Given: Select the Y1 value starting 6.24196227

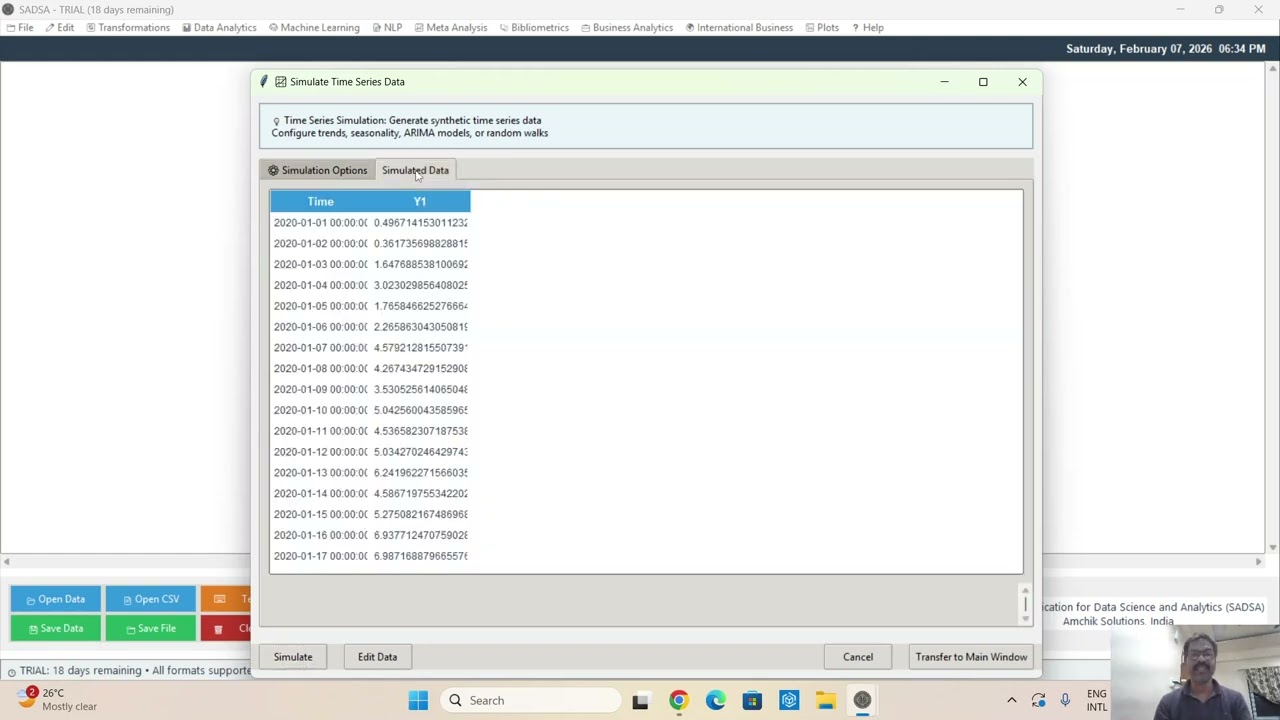Looking at the screenshot, I should pos(420,473).
